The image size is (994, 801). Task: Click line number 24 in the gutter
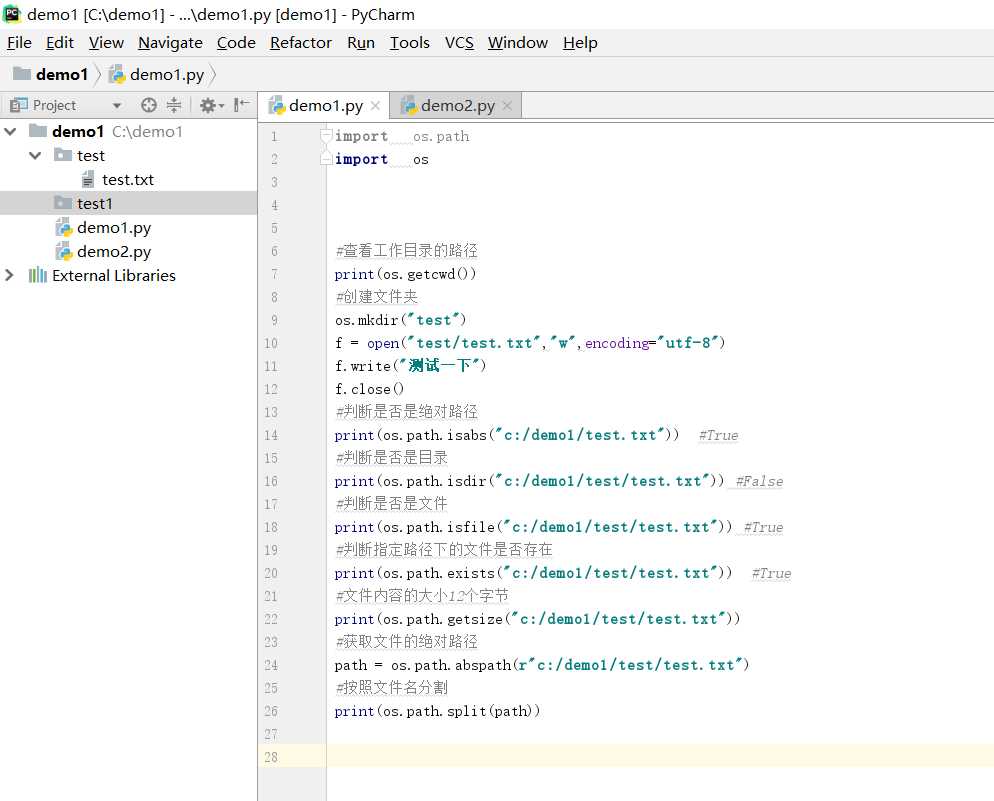[x=271, y=665]
